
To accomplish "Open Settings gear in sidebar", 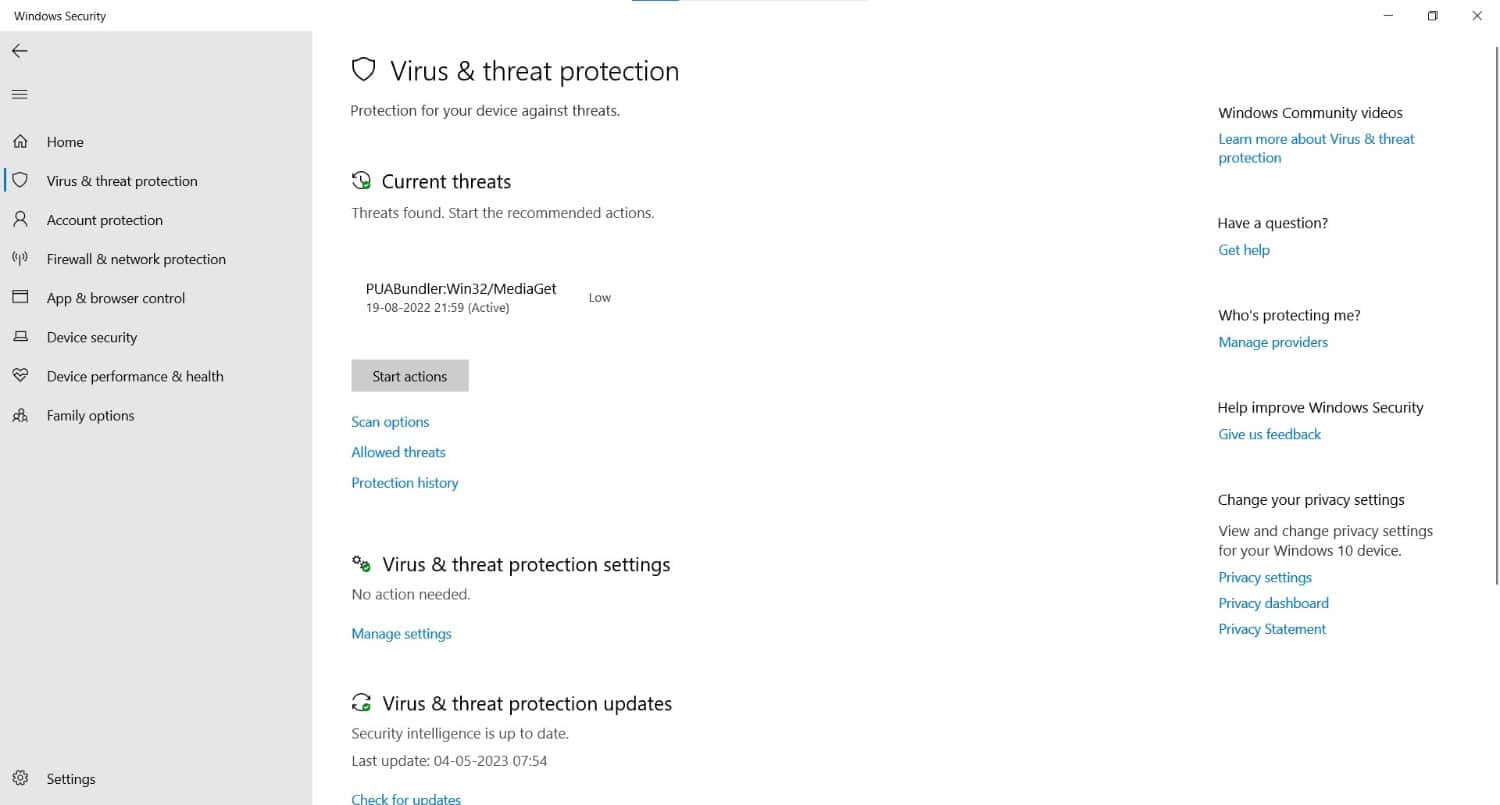I will coord(20,778).
